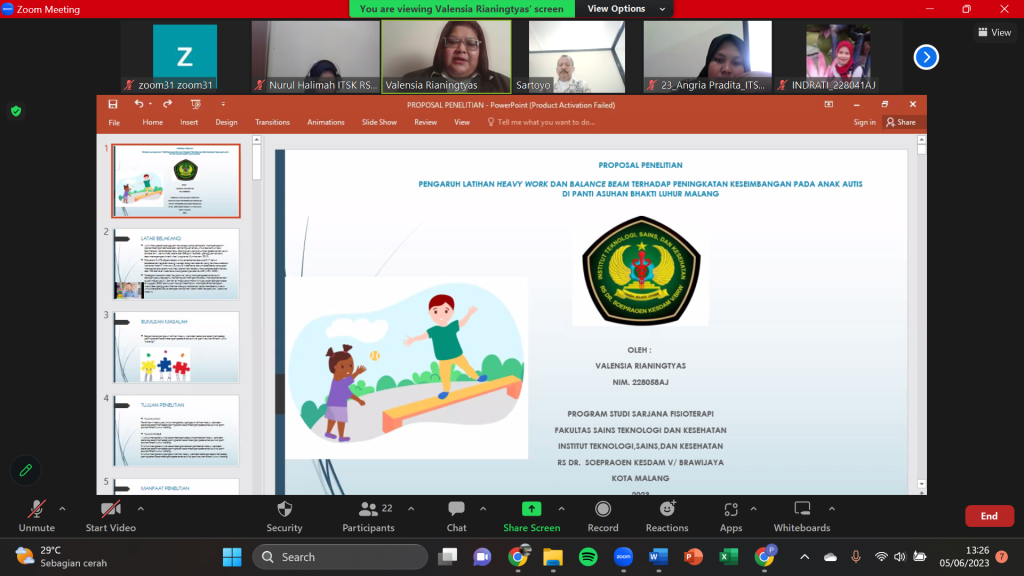Click Start From Beginning presentation icon

(x=195, y=104)
